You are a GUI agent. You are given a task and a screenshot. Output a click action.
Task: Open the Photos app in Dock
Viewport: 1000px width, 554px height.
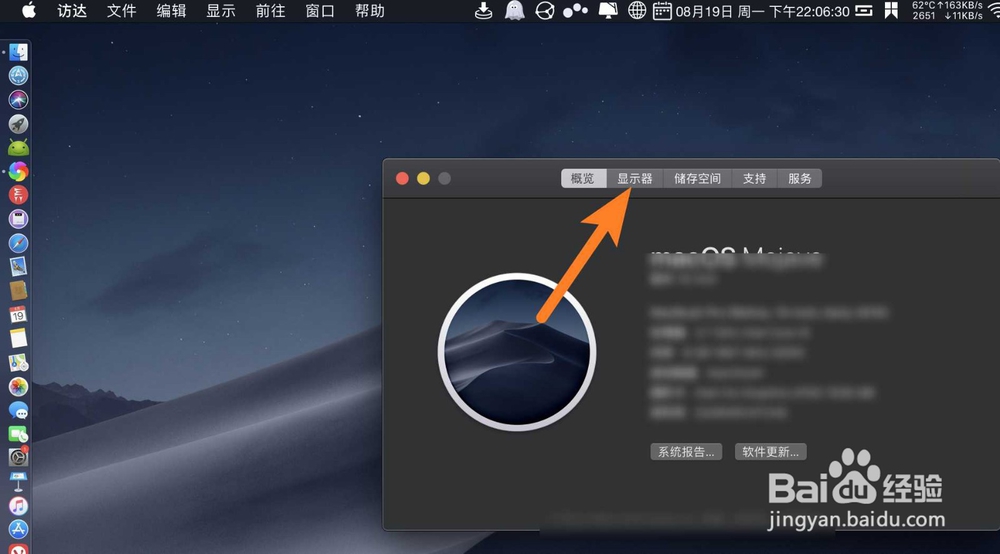click(18, 386)
